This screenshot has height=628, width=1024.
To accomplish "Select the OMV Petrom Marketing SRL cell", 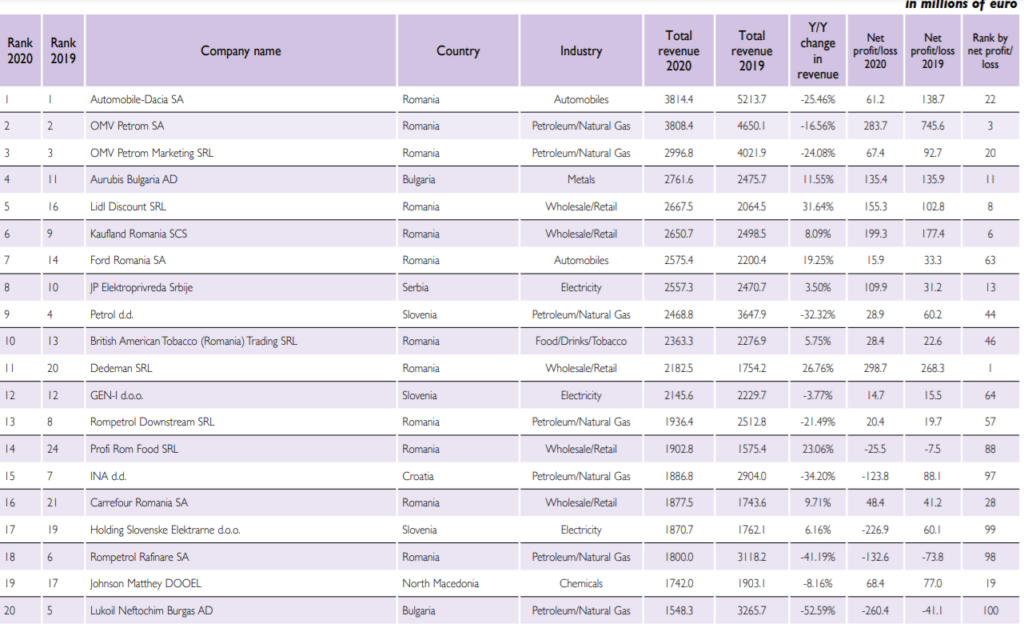I will 152,153.
